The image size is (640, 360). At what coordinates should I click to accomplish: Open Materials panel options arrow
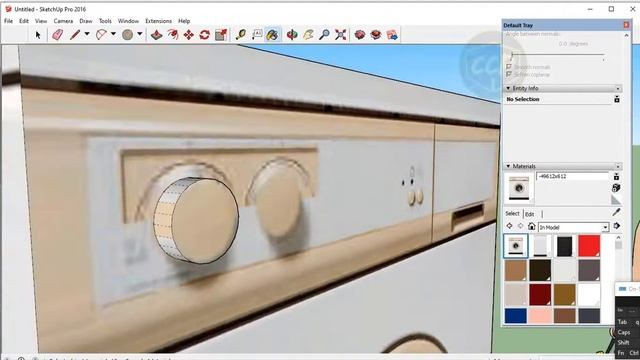618,166
